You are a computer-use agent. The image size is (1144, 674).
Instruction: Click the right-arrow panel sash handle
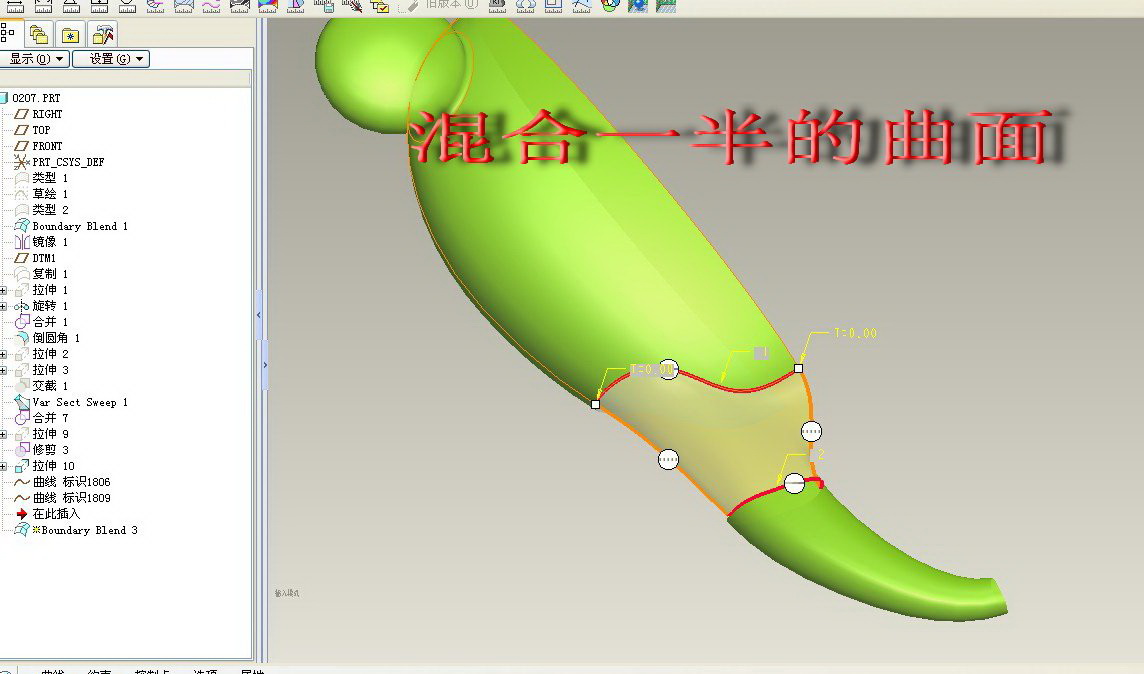(x=265, y=365)
